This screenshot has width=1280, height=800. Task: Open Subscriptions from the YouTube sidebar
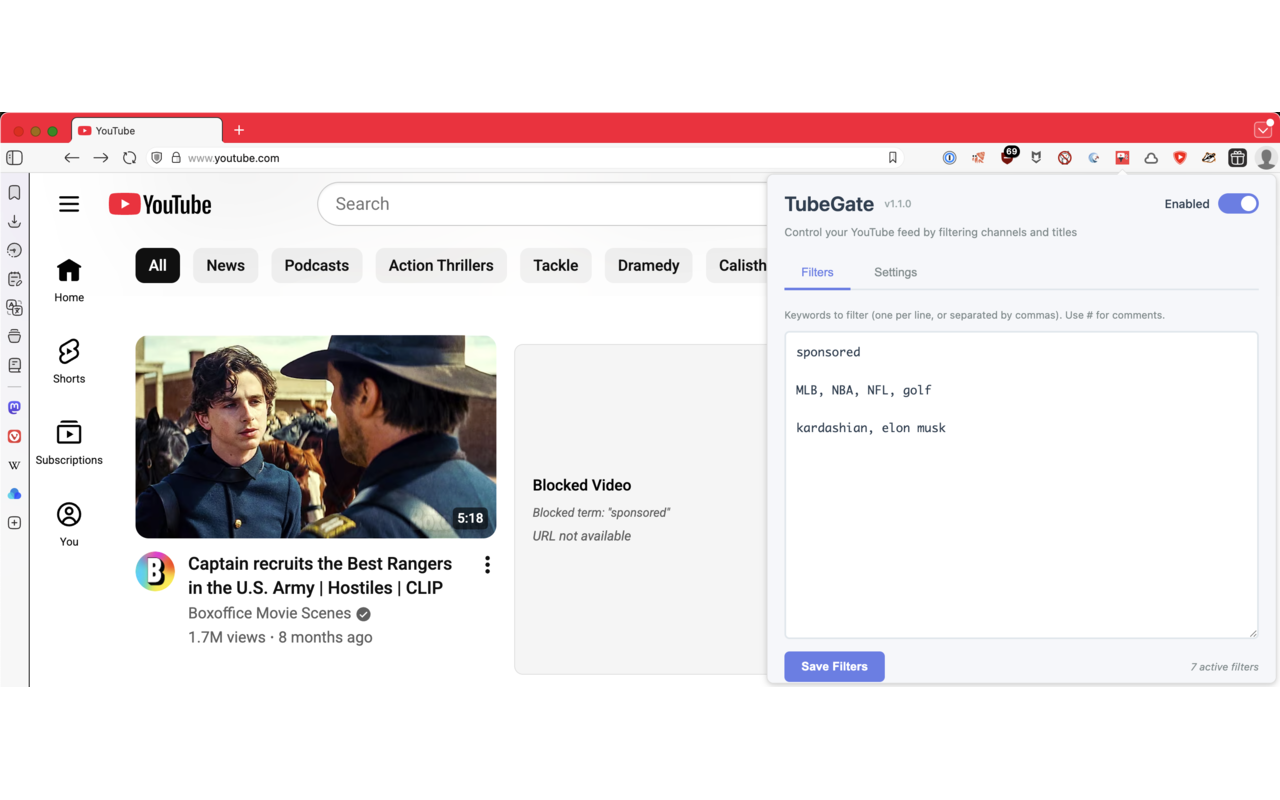[69, 442]
